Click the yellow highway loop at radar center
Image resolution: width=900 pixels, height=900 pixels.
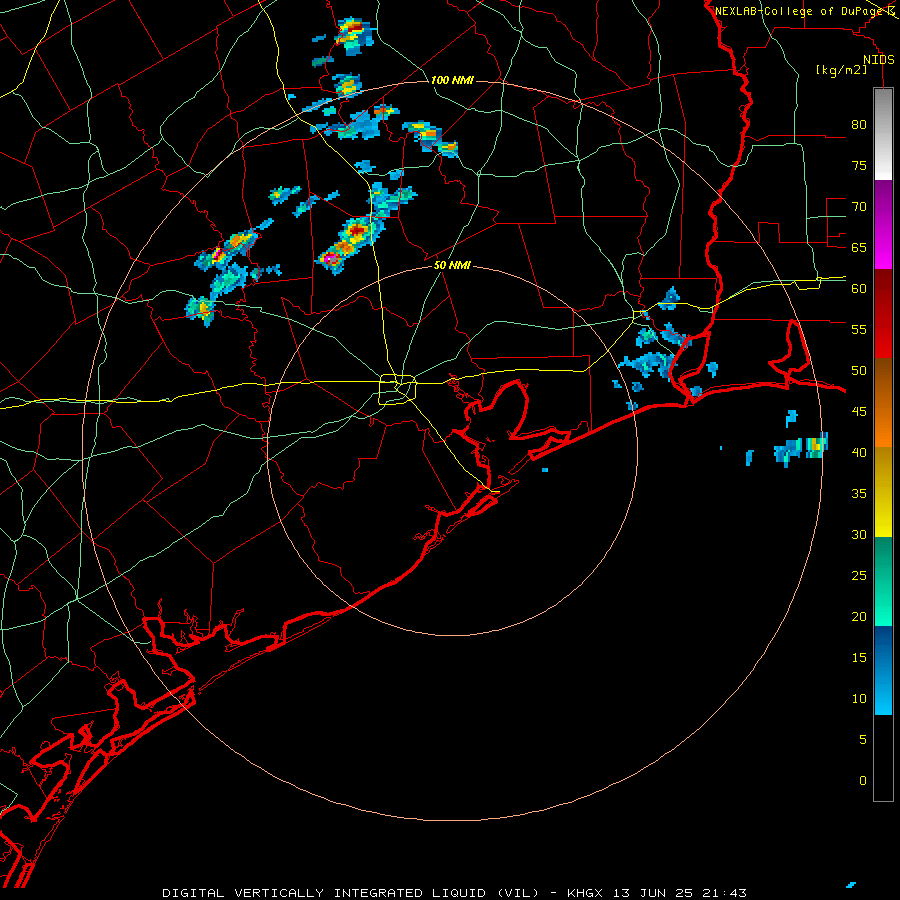(398, 389)
